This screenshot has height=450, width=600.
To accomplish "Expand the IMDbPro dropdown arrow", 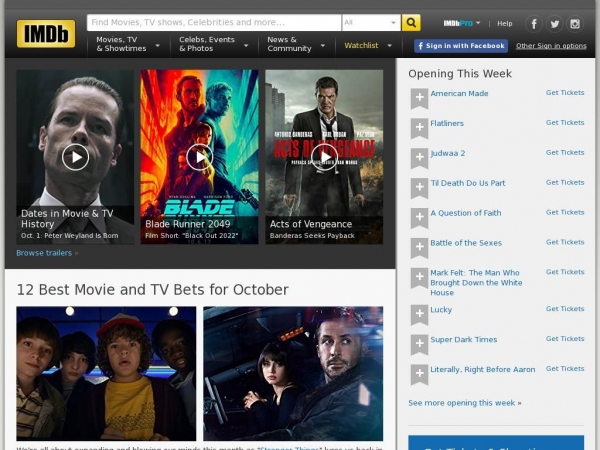I will pyautogui.click(x=478, y=23).
